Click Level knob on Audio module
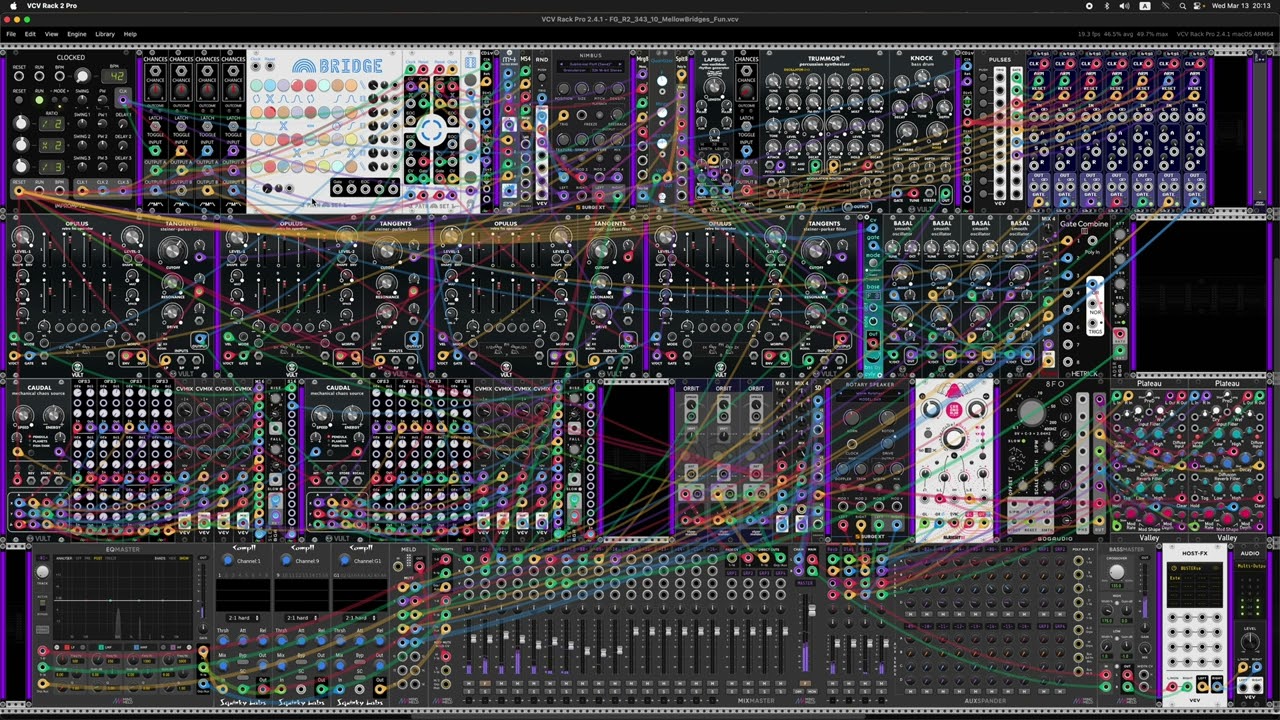The height and width of the screenshot is (720, 1280). pyautogui.click(x=1250, y=641)
